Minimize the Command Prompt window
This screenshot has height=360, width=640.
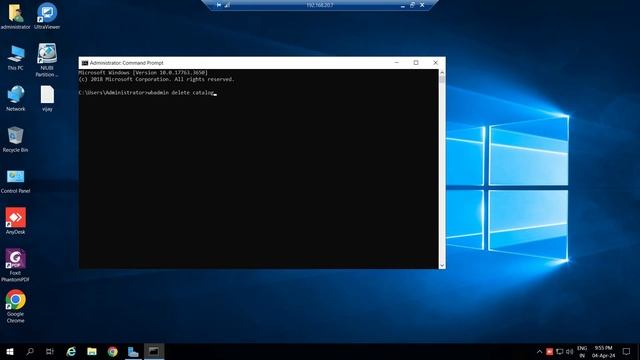tap(397, 62)
